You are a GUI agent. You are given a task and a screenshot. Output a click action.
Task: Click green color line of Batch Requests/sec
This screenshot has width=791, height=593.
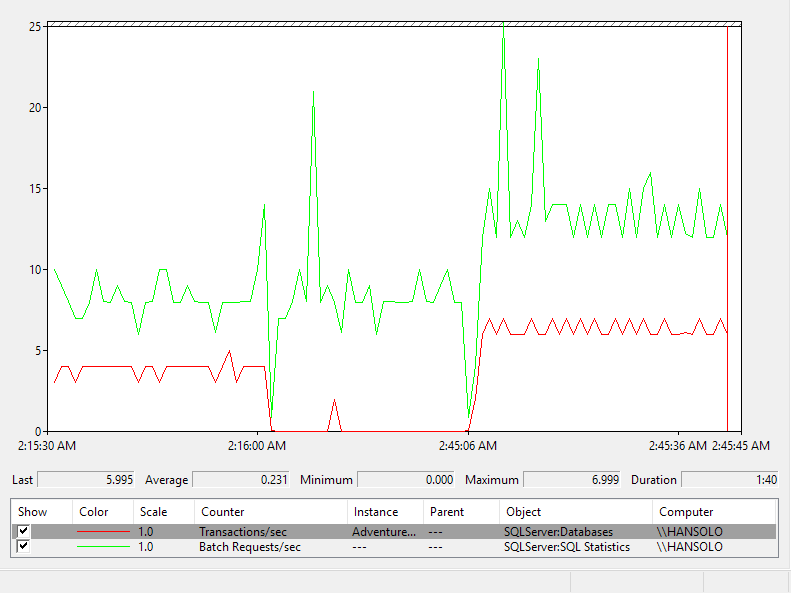103,547
